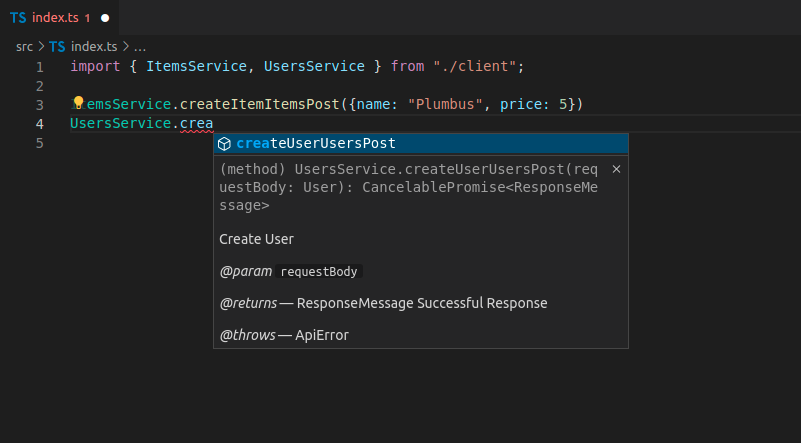Click the TS icon in the breadcrumb bar
801x443 pixels.
pyautogui.click(x=57, y=46)
